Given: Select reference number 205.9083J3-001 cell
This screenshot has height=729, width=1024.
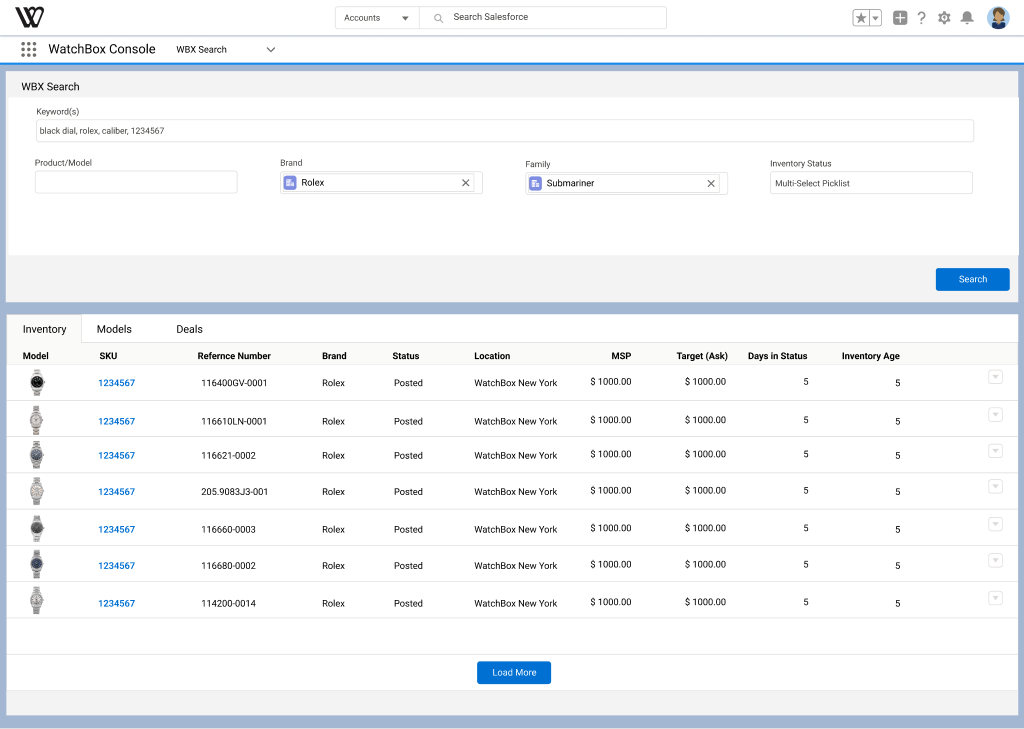Looking at the screenshot, I should pos(234,492).
